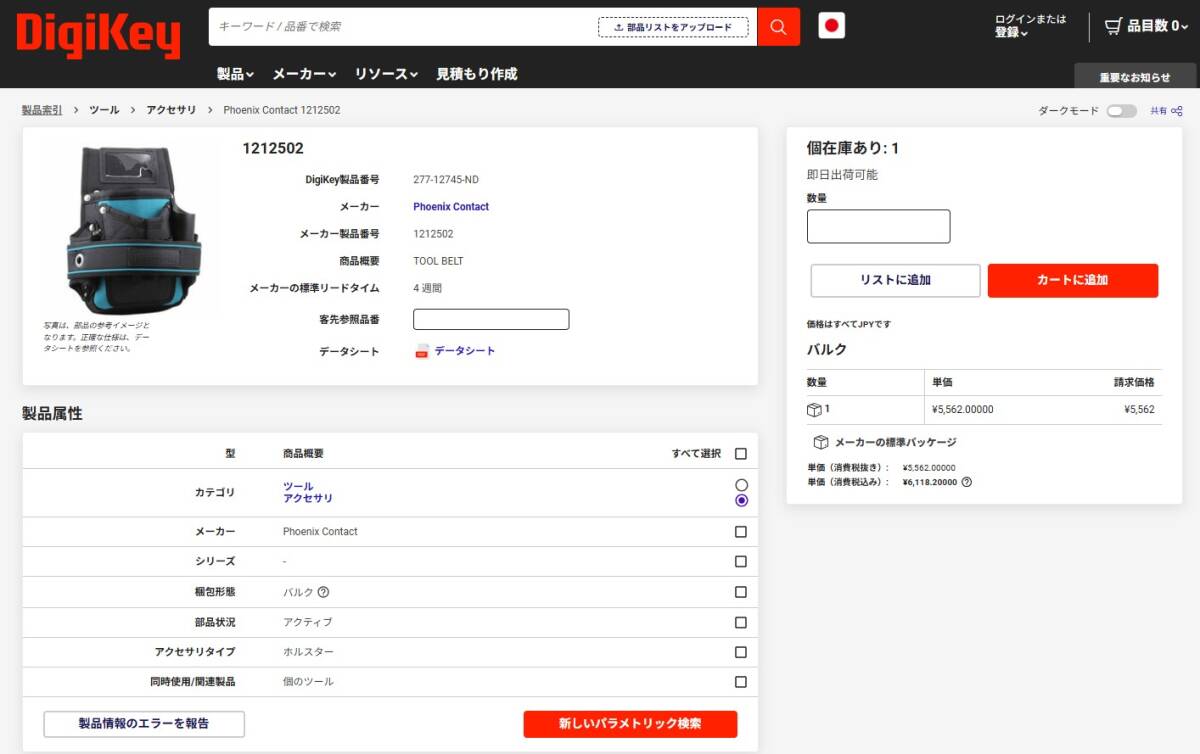Click the help icon beside tax-included price
The height and width of the screenshot is (754, 1200).
click(x=966, y=482)
